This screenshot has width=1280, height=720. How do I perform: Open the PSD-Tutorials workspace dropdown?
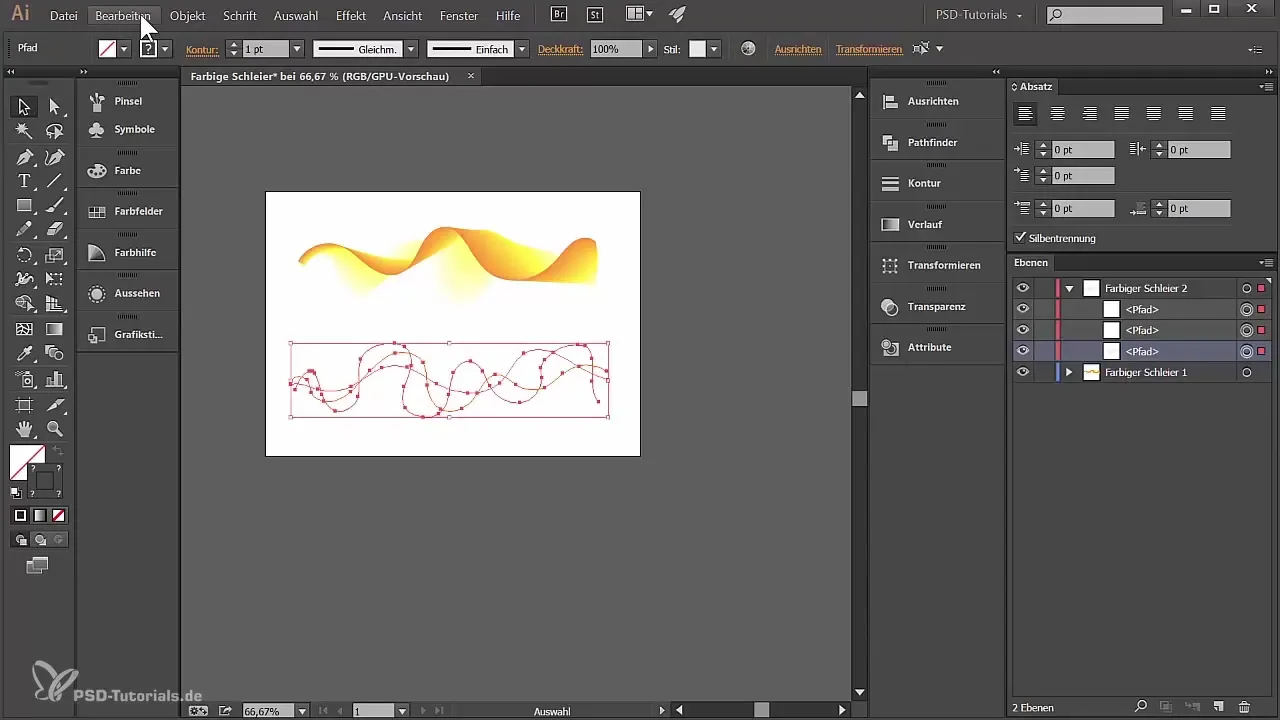[978, 15]
